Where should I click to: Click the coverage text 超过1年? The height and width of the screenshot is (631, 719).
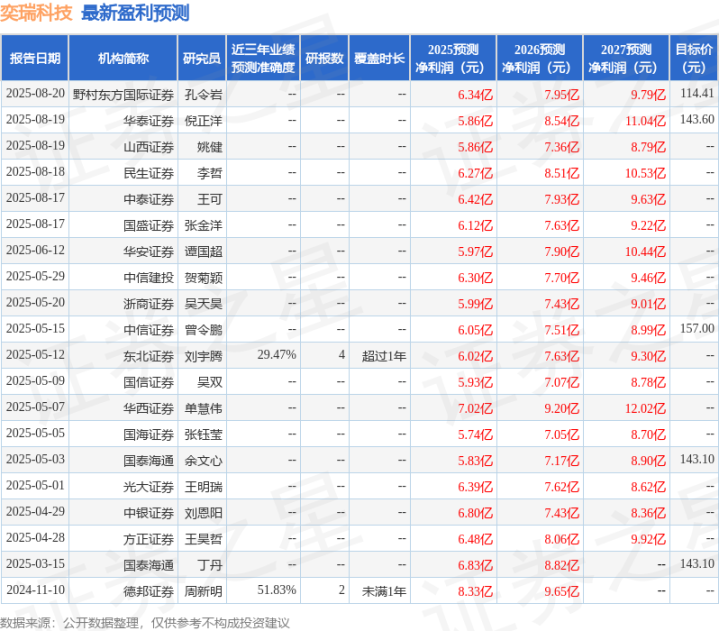tap(384, 356)
